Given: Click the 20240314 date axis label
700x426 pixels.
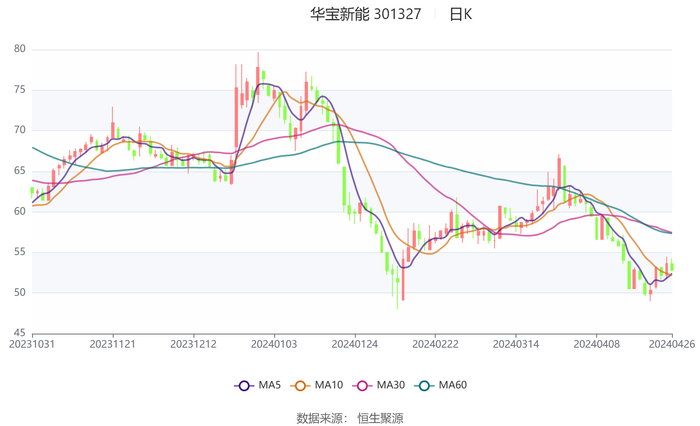Looking at the screenshot, I should [x=516, y=343].
